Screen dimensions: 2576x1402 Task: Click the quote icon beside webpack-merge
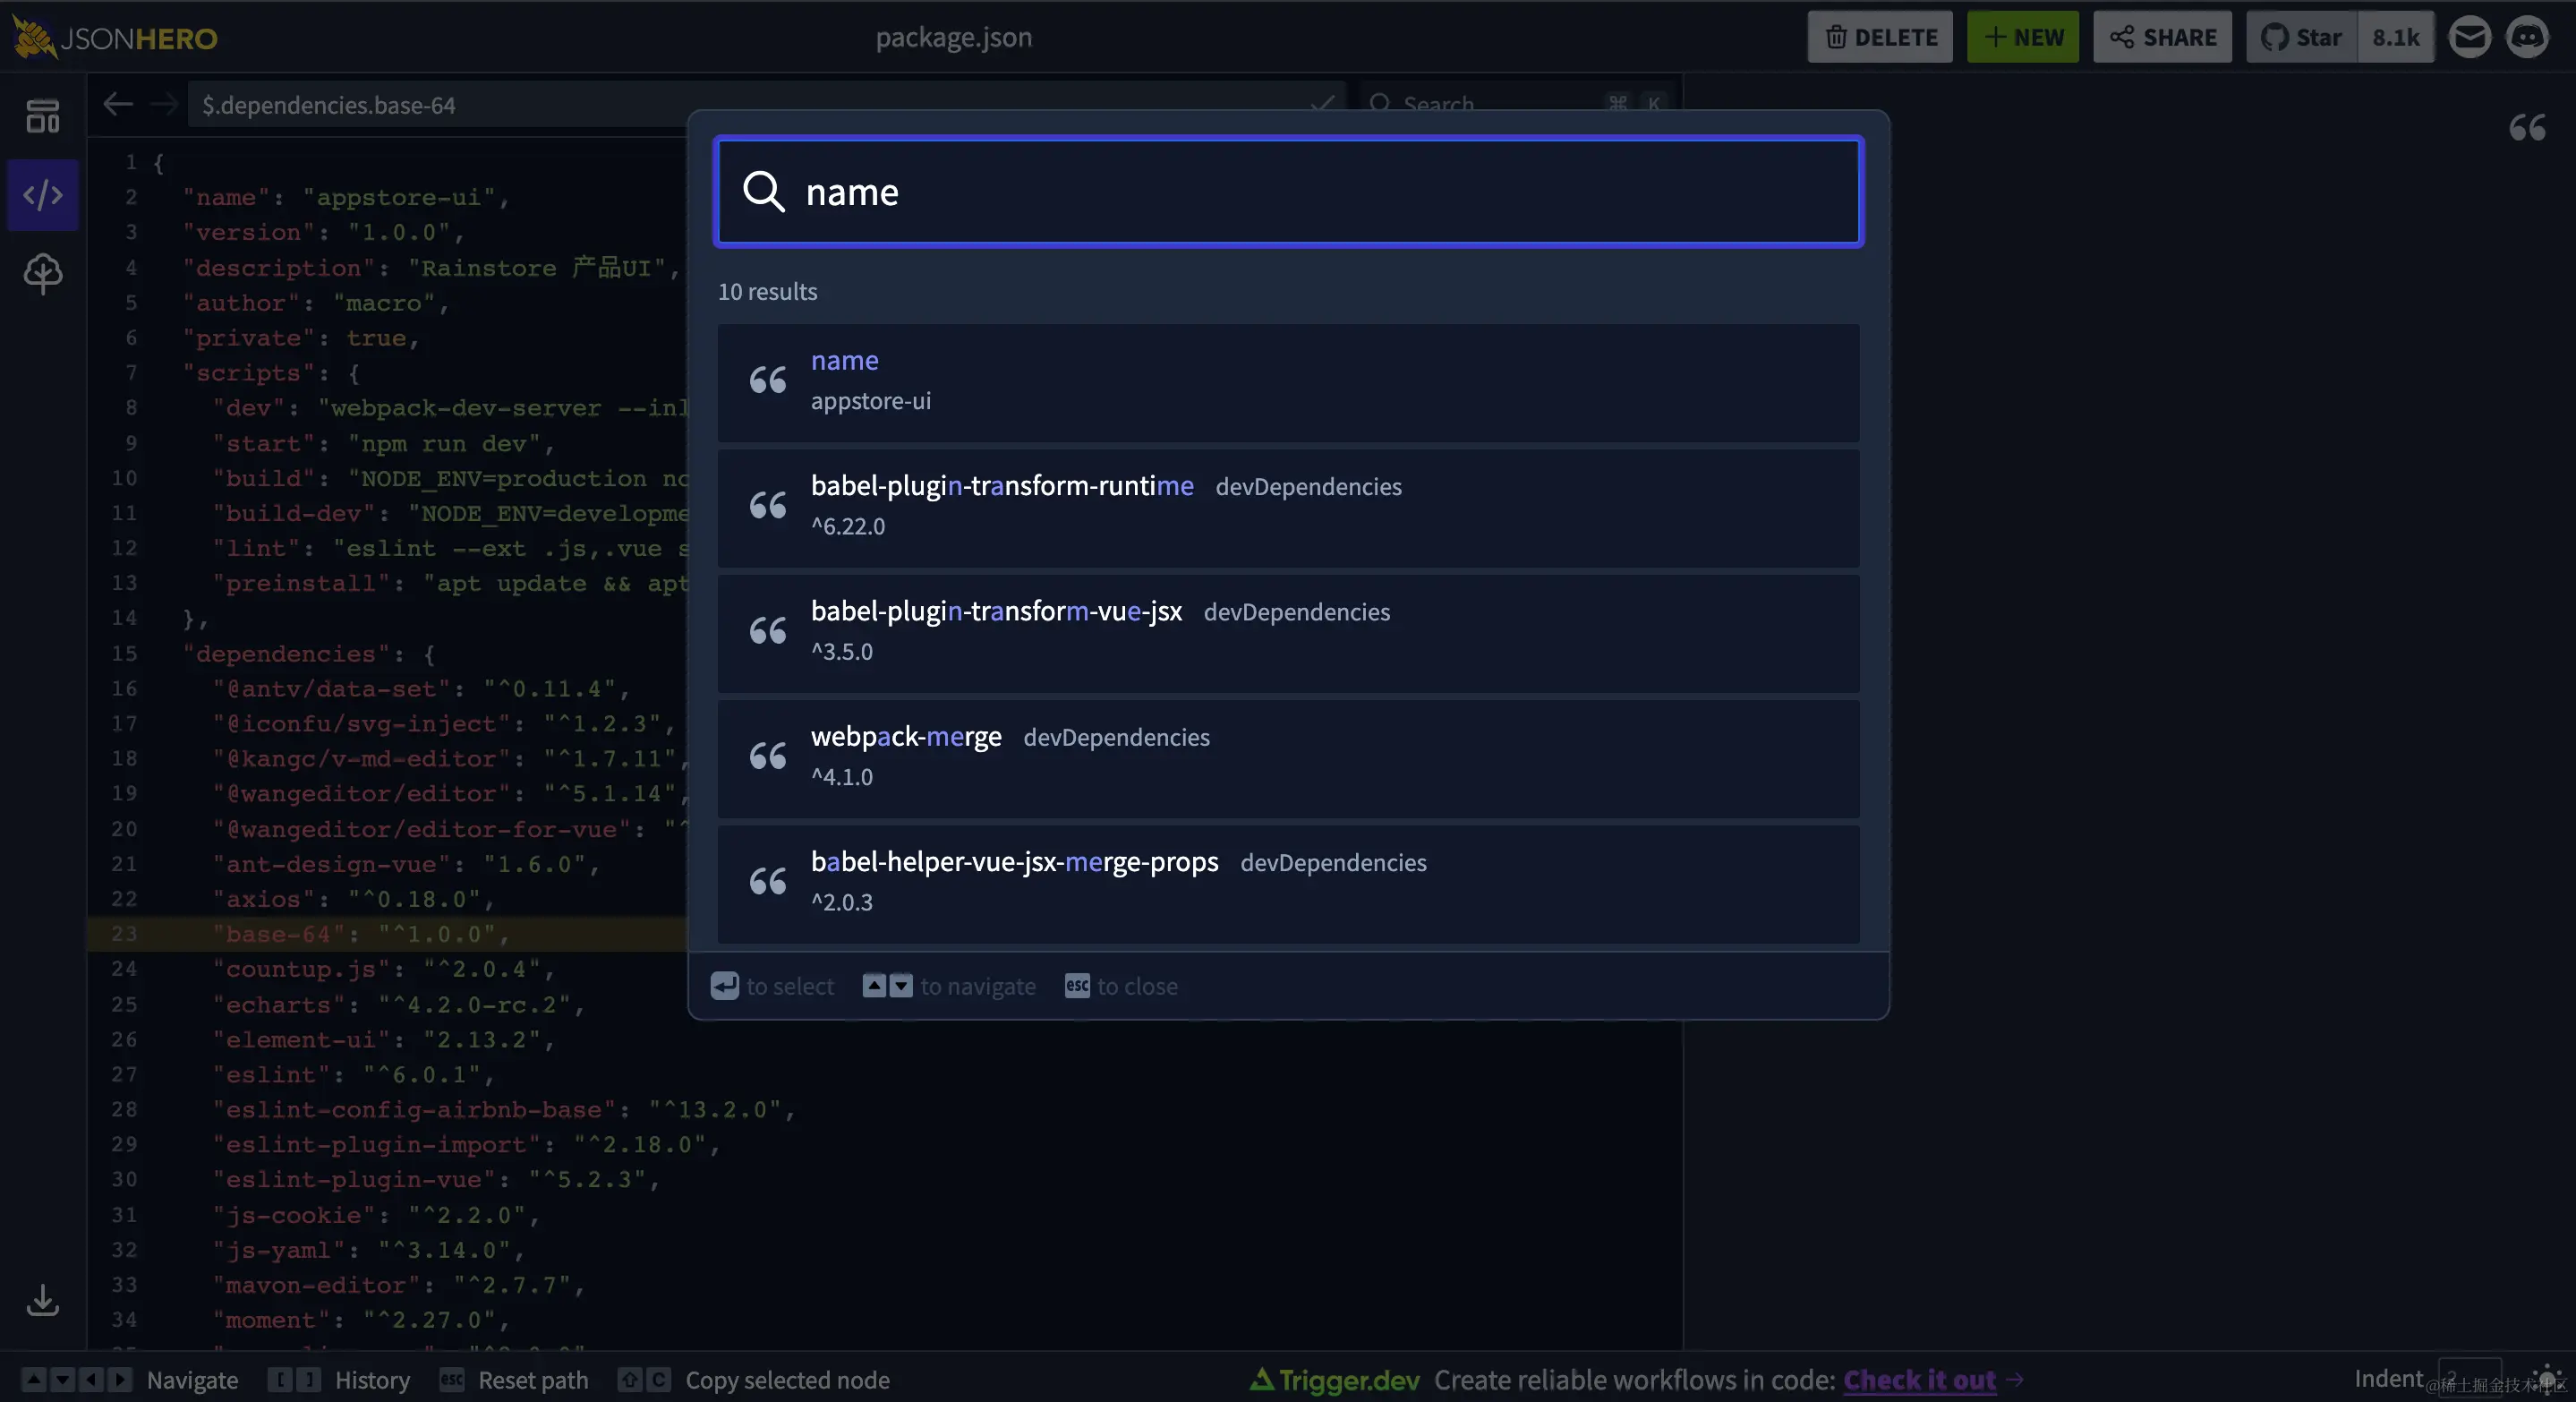coord(768,756)
